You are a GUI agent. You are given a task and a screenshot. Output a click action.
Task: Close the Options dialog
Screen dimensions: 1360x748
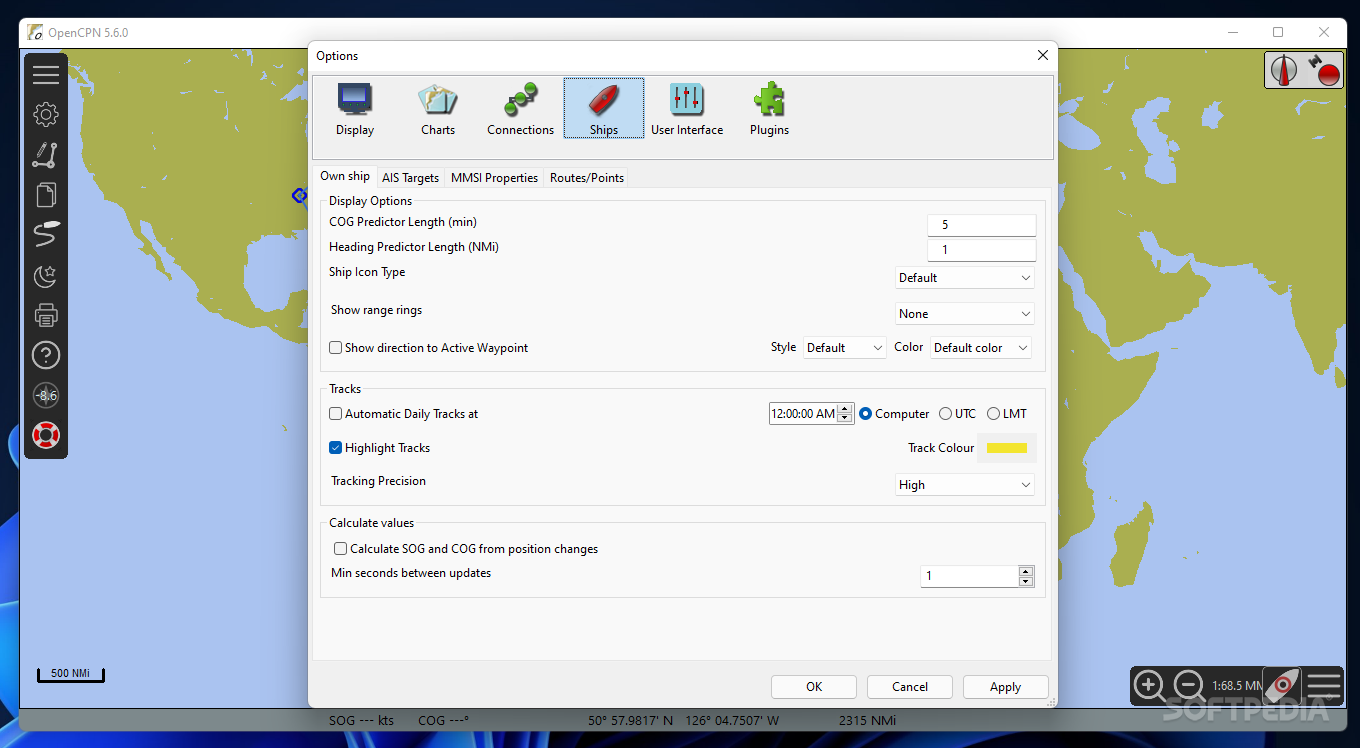pos(1043,55)
